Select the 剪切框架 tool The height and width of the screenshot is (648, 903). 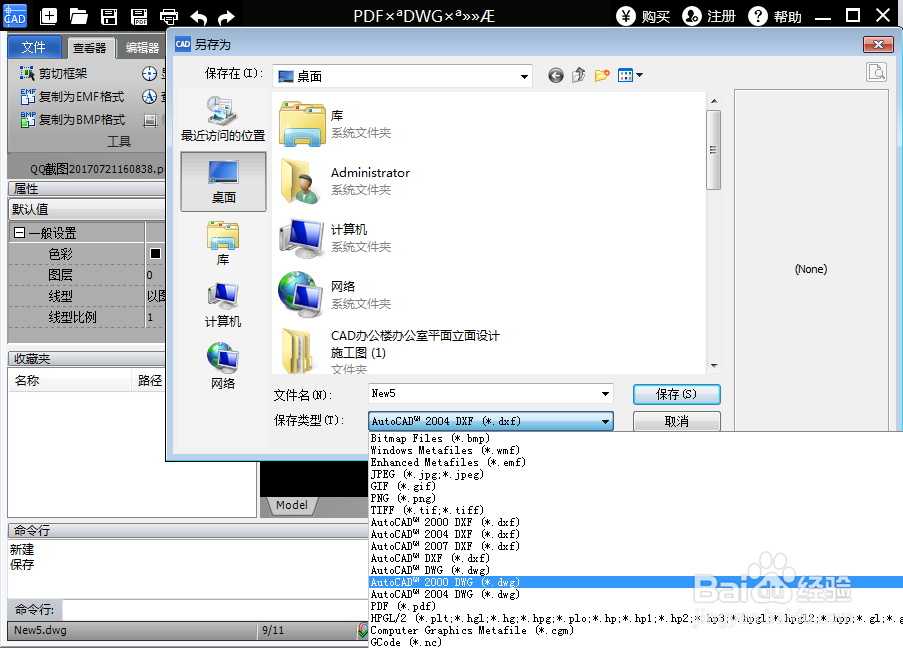(54, 73)
